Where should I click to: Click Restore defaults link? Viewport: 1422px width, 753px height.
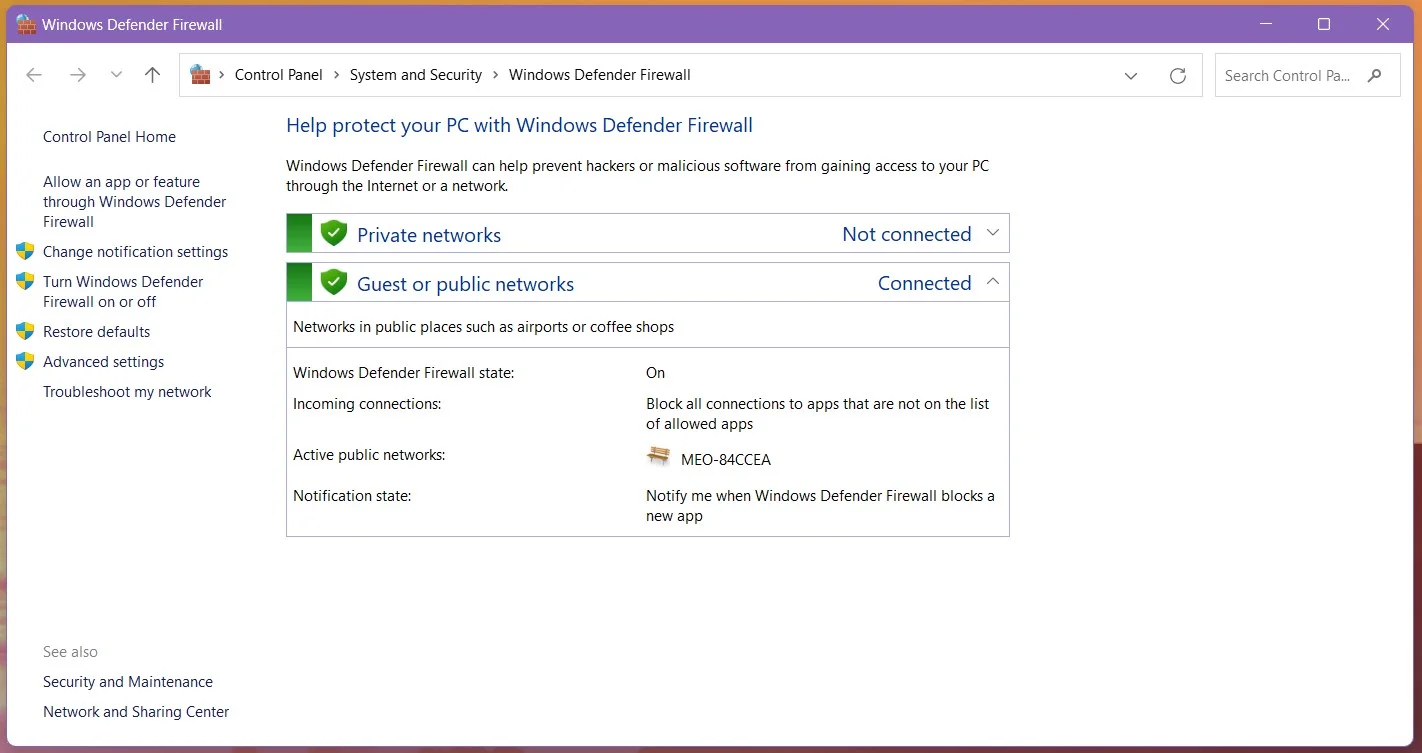coord(96,332)
